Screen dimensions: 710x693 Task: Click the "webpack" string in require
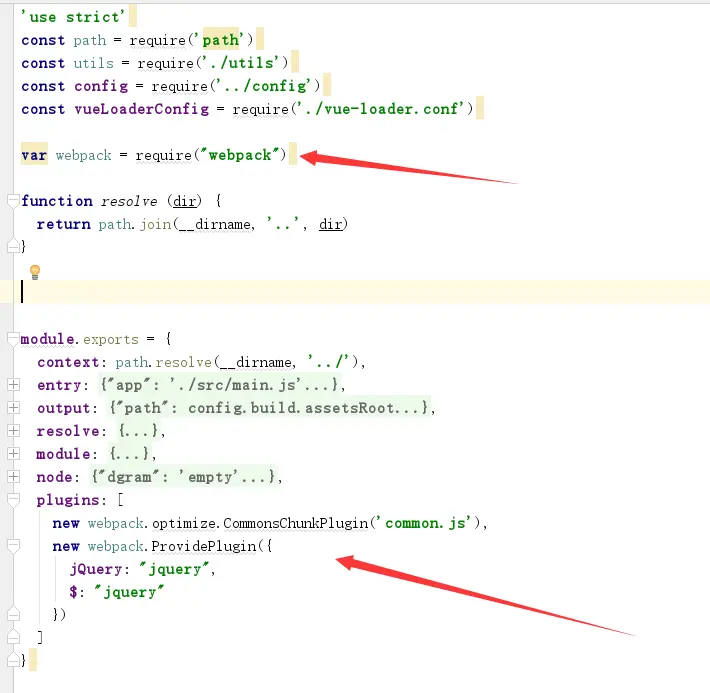tap(240, 155)
